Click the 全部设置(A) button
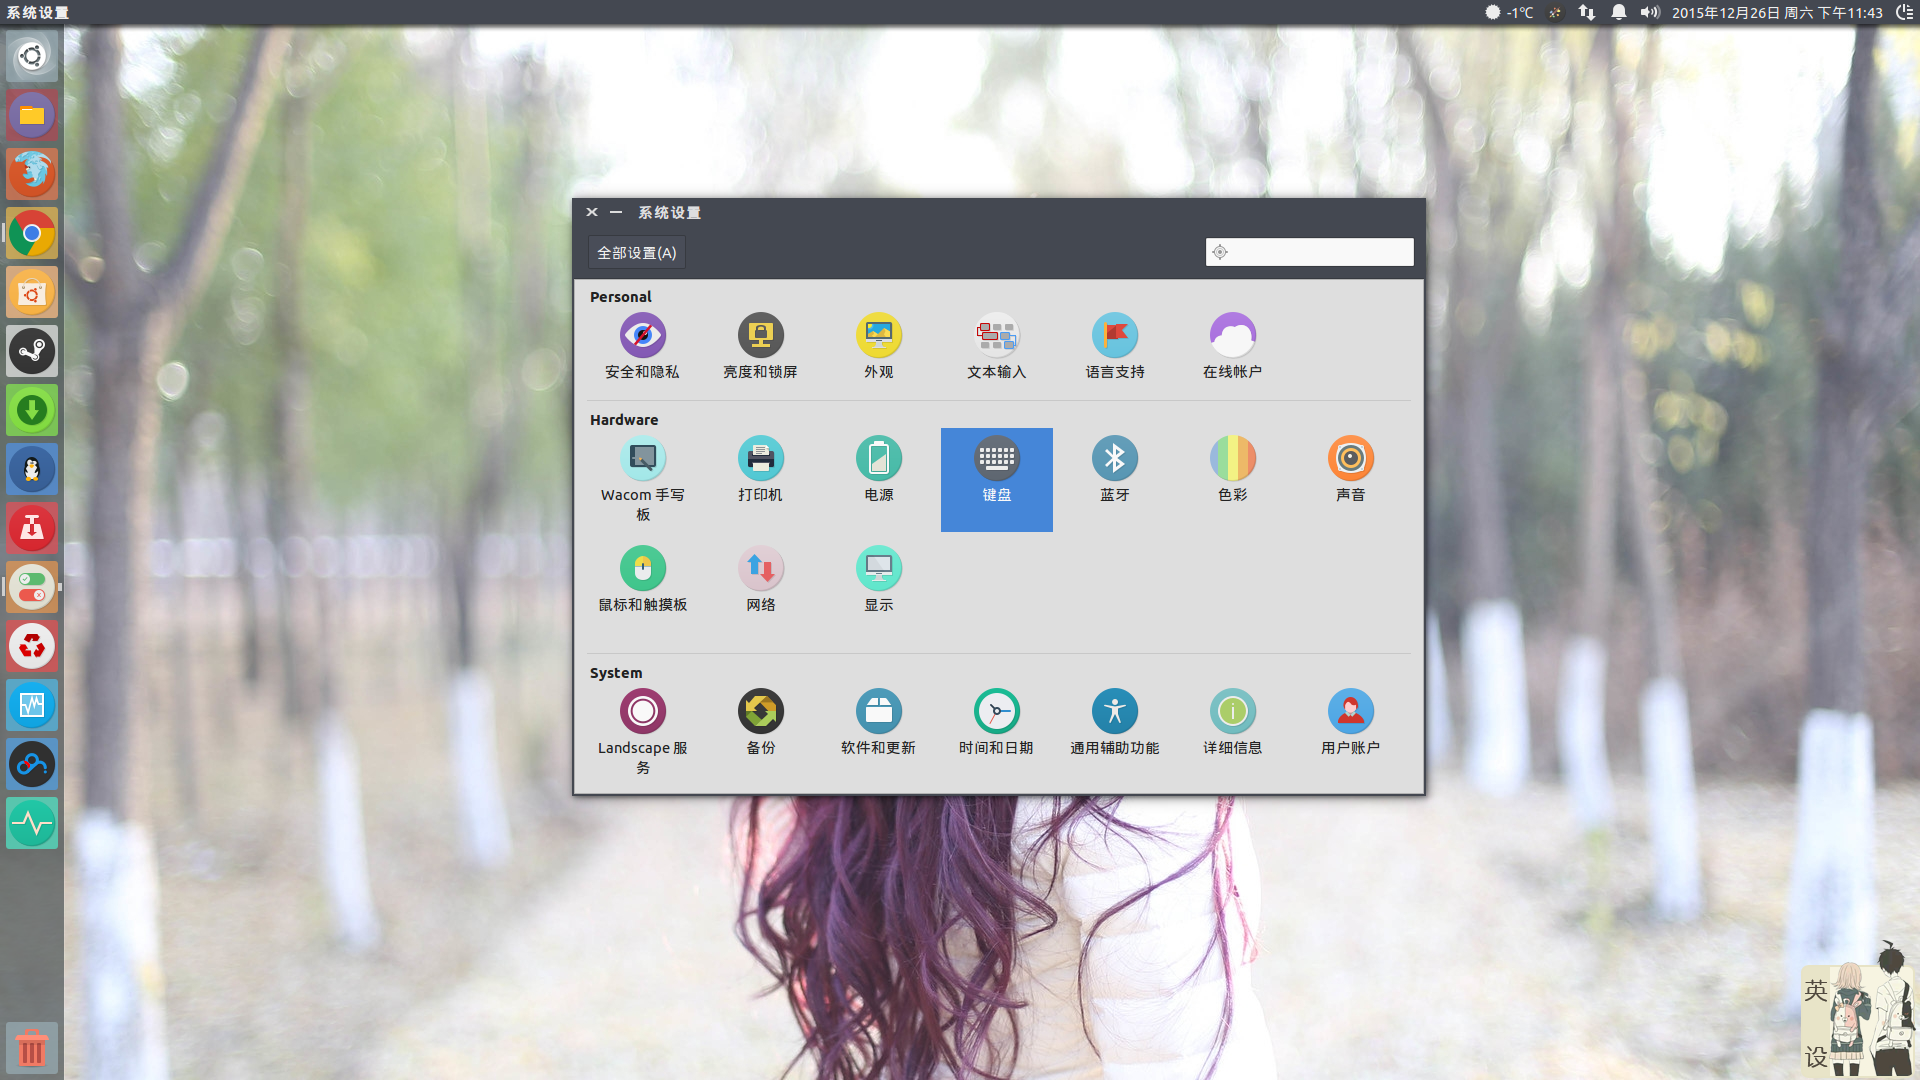The image size is (1920, 1080). 637,253
